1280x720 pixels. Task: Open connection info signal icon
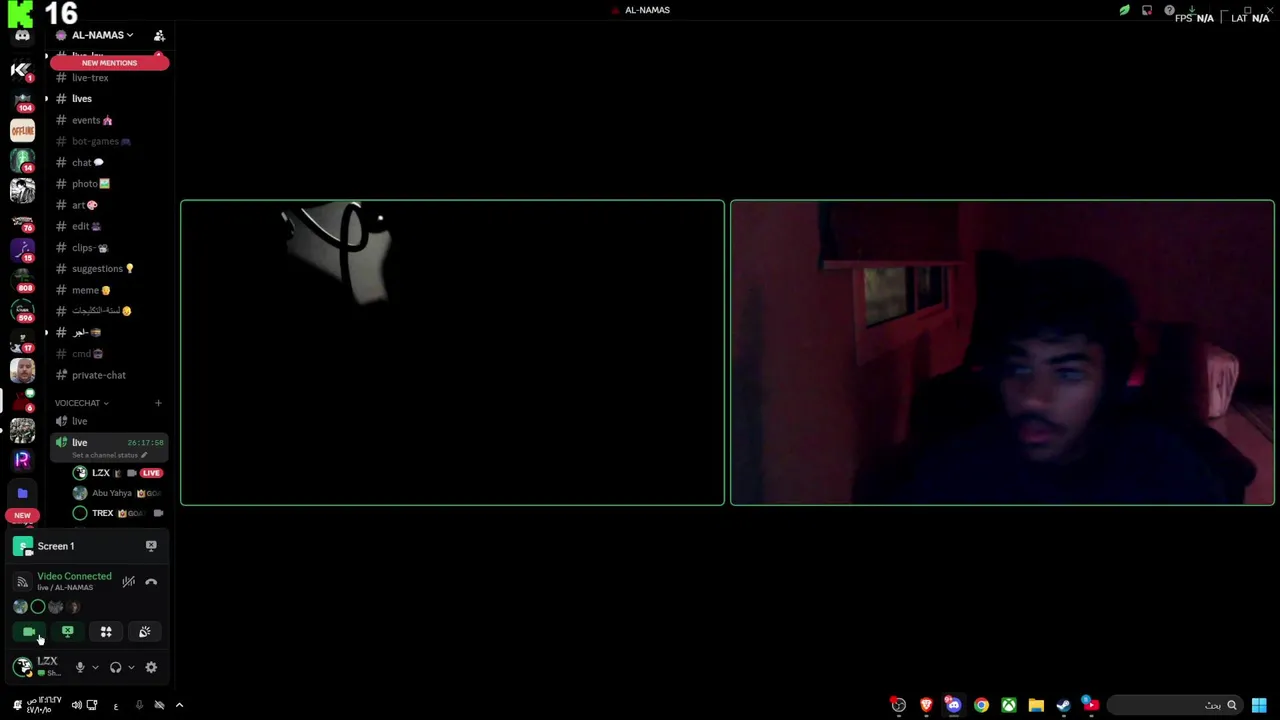[22, 582]
